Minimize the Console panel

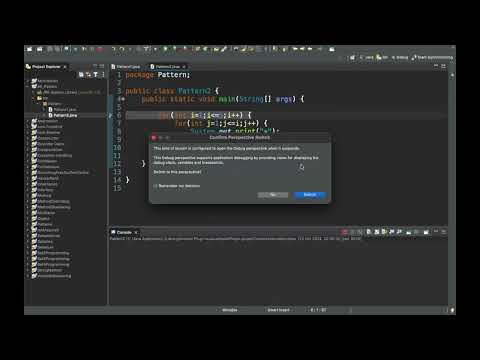[436, 231]
